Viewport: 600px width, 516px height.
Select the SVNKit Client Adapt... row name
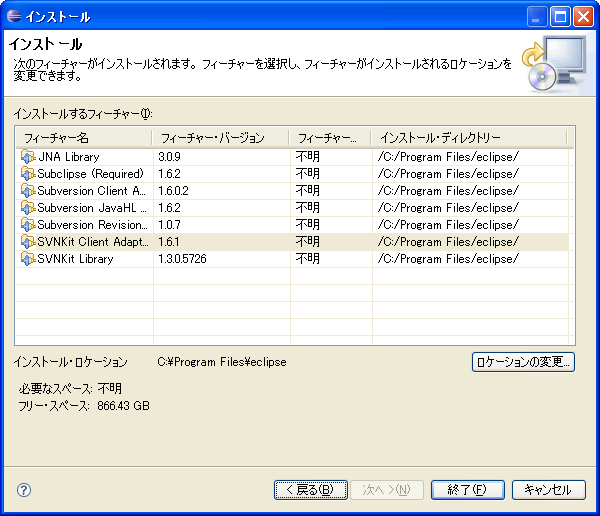[x=93, y=242]
